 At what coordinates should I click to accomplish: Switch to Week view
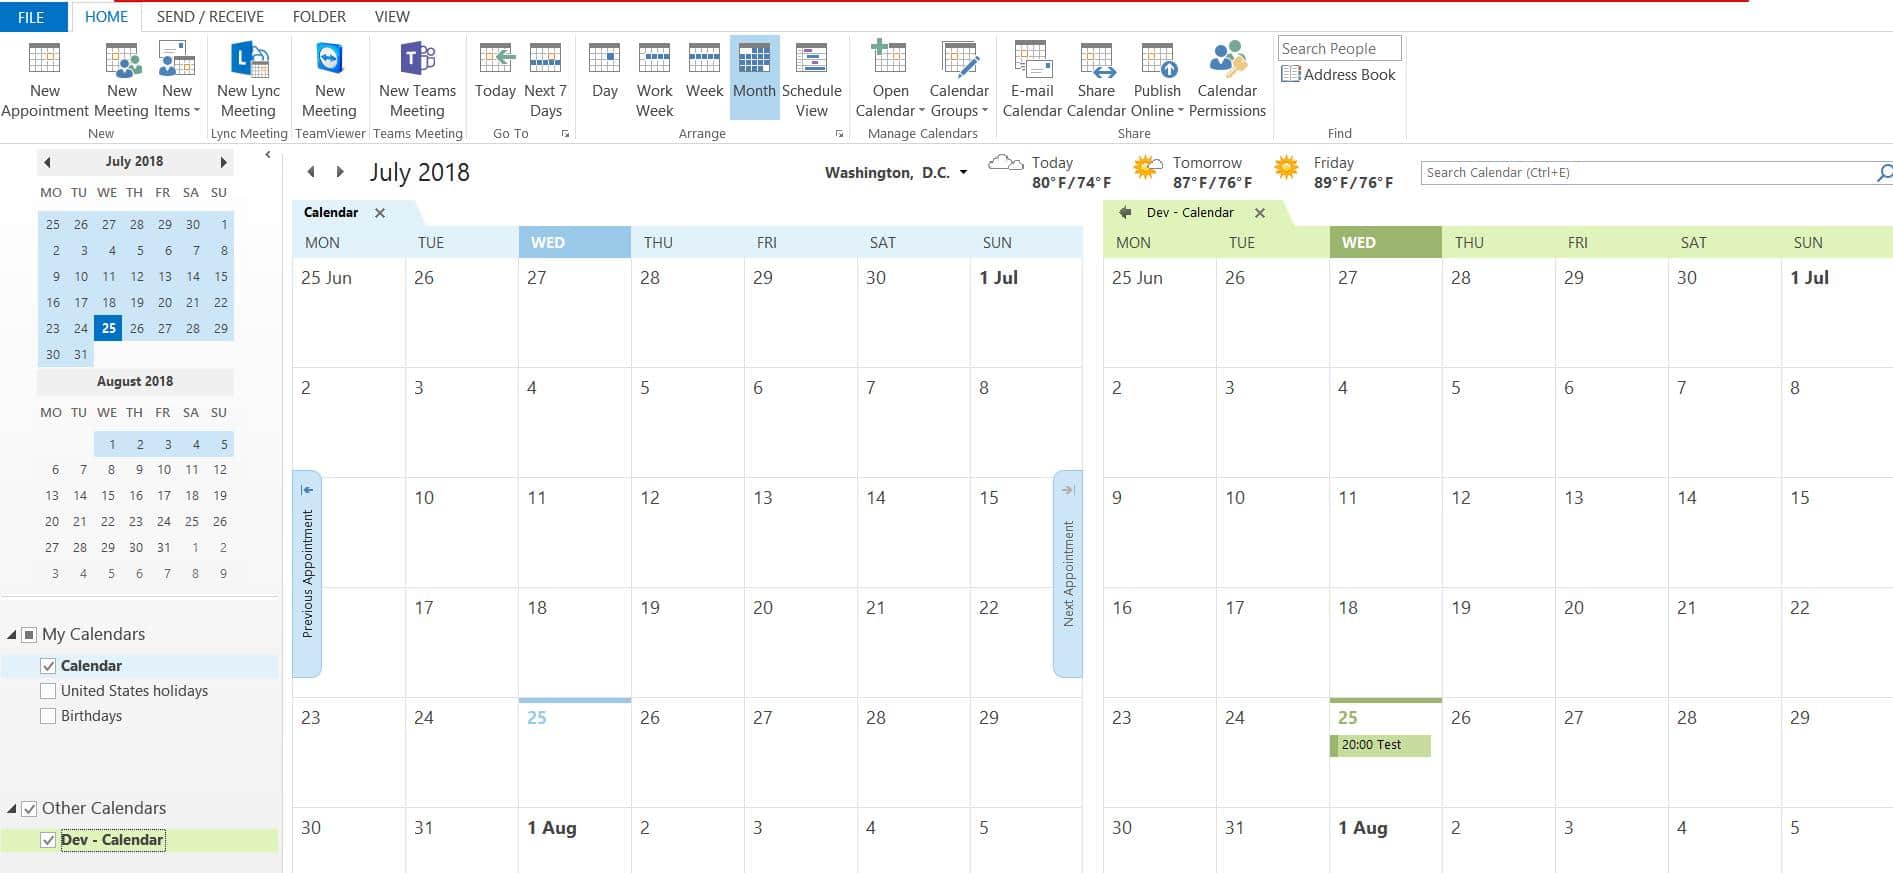point(704,72)
